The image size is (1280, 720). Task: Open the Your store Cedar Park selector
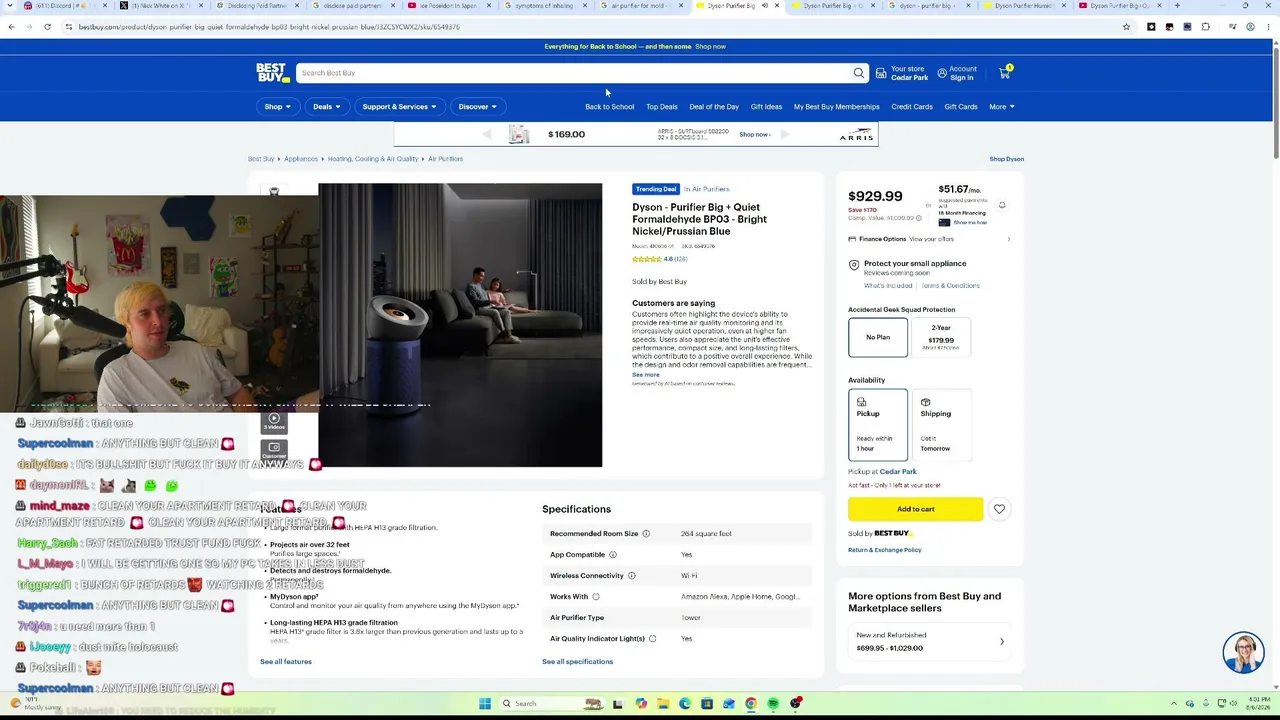(x=901, y=73)
